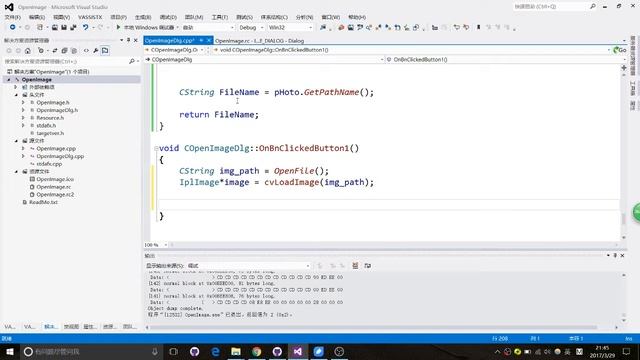Open the COpenImageDlg class scope dropdown
This screenshot has height=360, width=640.
click(264, 60)
